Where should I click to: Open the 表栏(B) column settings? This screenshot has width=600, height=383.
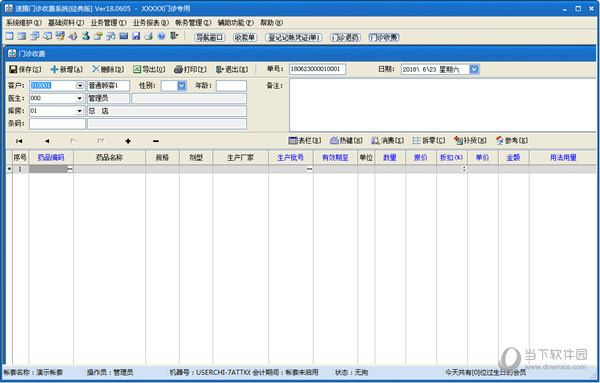305,140
